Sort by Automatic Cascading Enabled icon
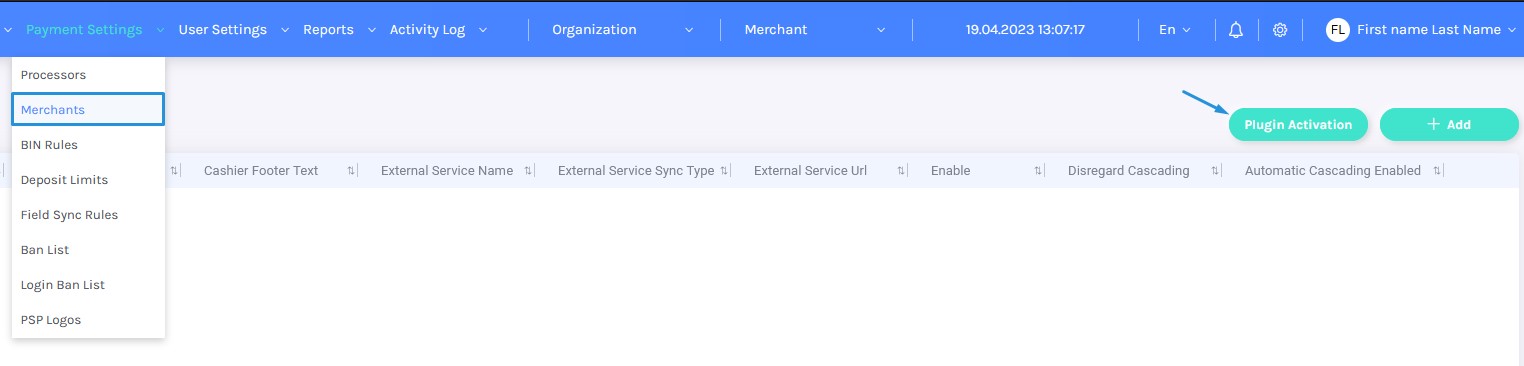The width and height of the screenshot is (1524, 366). (1437, 171)
